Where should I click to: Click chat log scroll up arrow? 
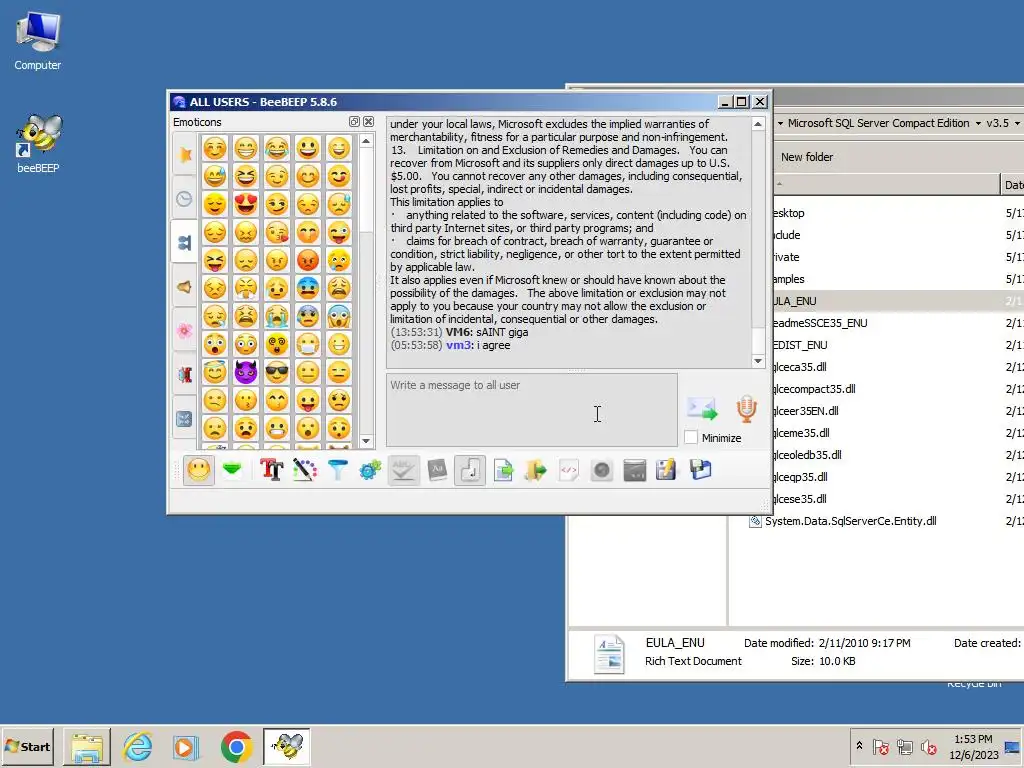coord(758,124)
